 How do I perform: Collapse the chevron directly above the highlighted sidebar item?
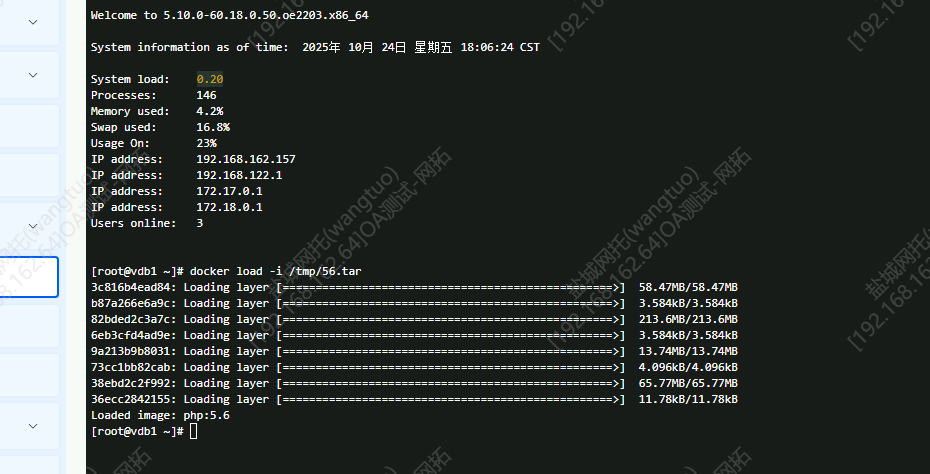[33, 226]
